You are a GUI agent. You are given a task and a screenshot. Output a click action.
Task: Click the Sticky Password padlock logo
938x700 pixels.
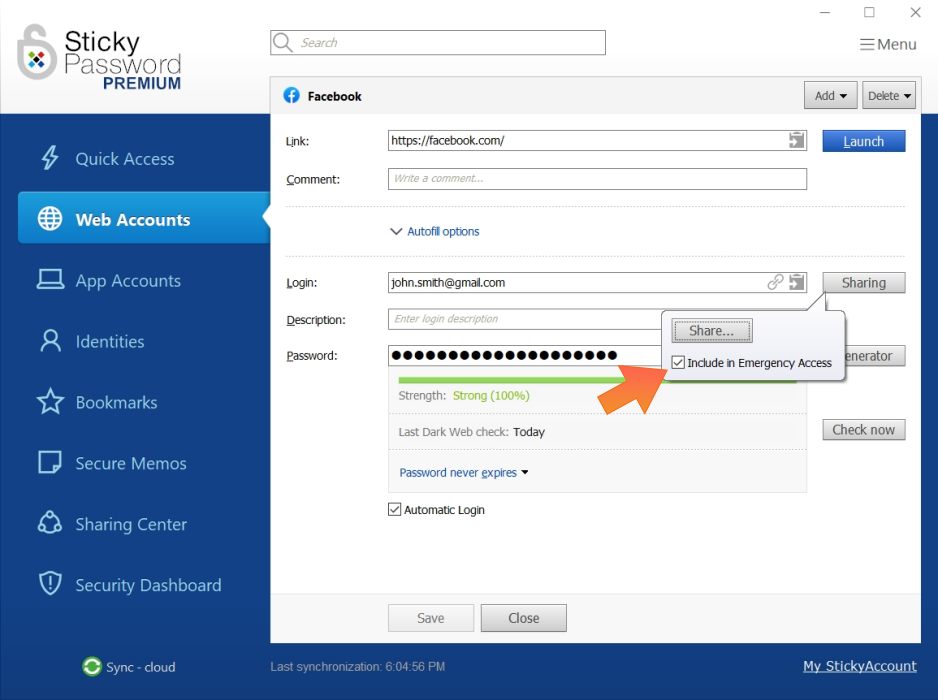click(x=36, y=53)
